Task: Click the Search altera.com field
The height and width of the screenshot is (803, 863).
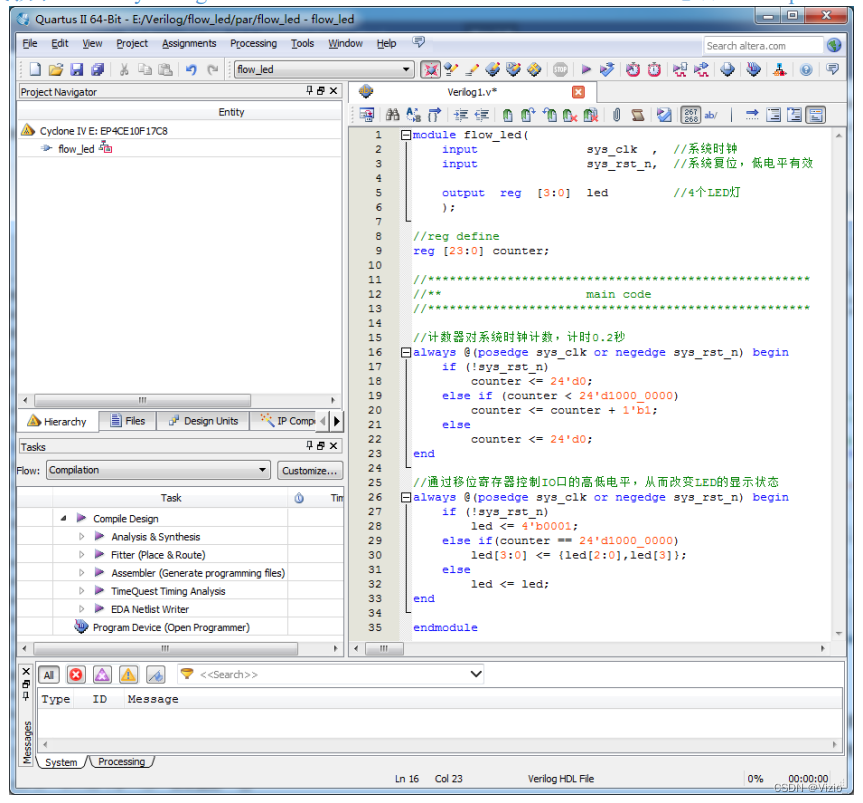Action: point(762,45)
